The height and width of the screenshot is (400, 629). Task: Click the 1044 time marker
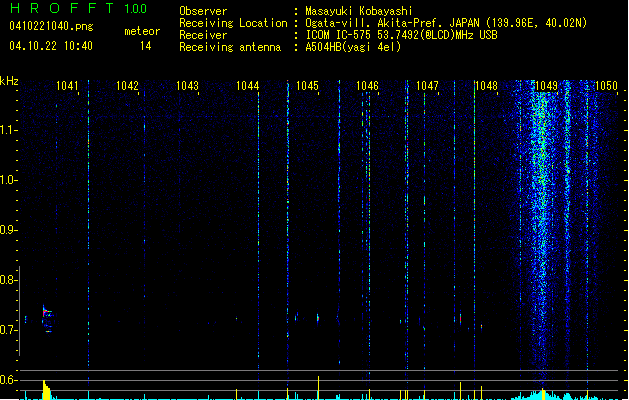pos(248,85)
